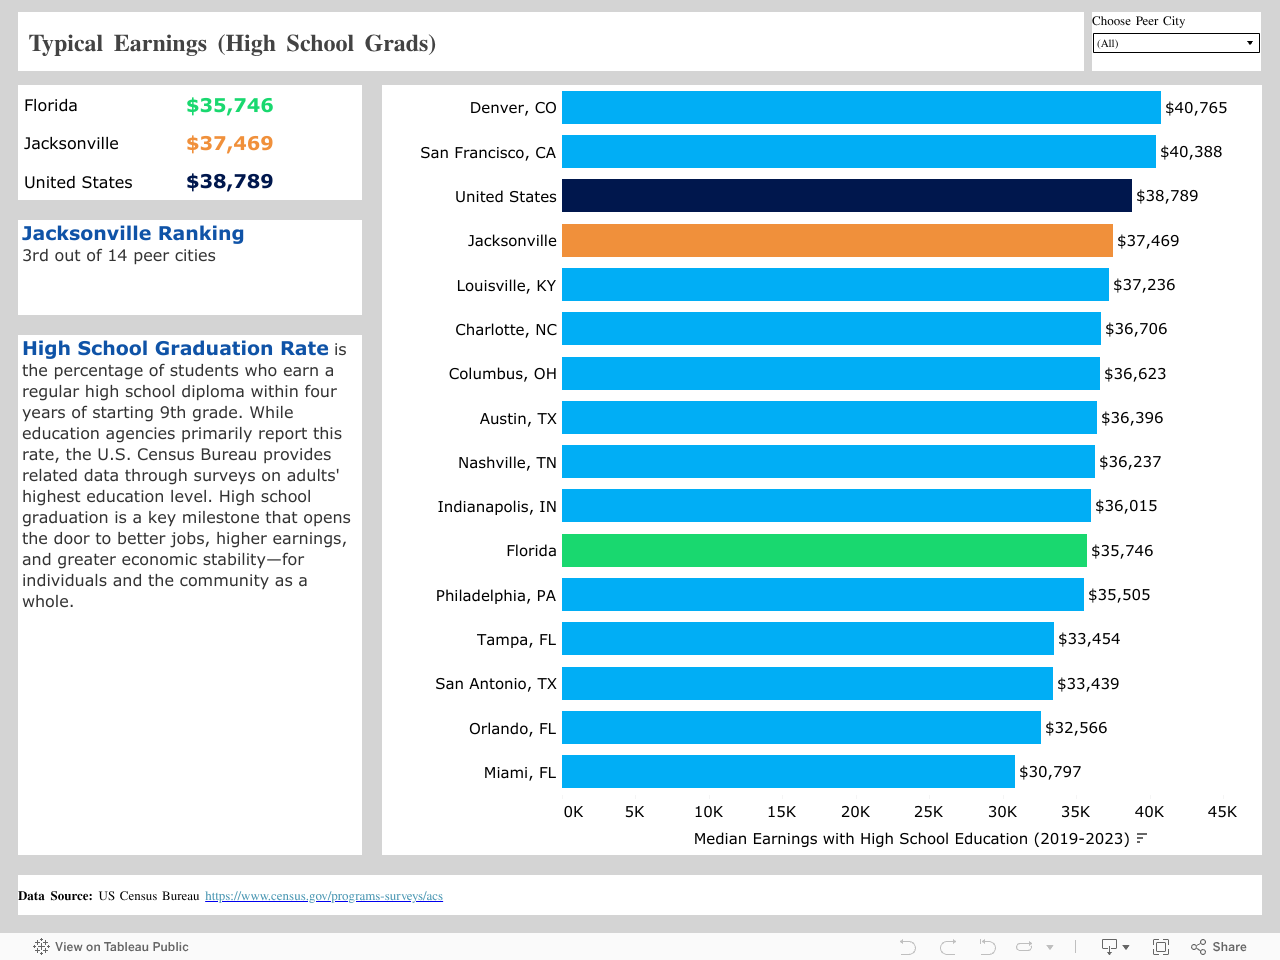Open the Choose Peer City dropdown
1280x960 pixels.
tap(1249, 43)
